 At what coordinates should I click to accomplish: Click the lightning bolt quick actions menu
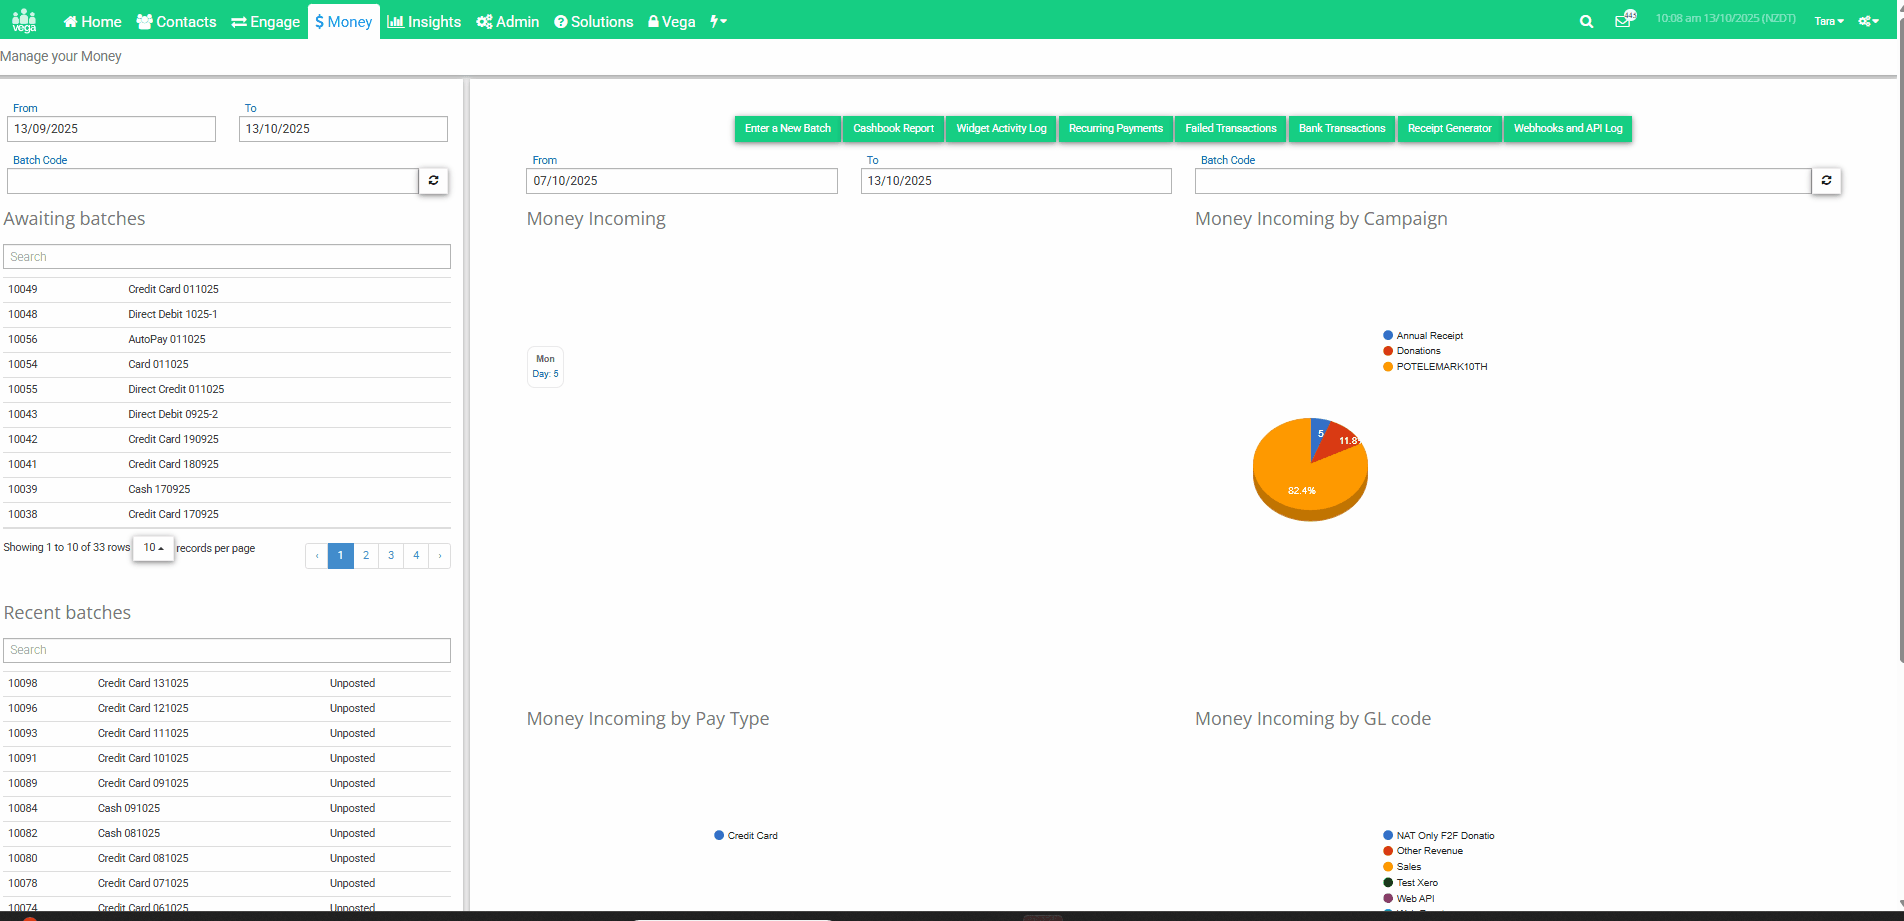(718, 21)
